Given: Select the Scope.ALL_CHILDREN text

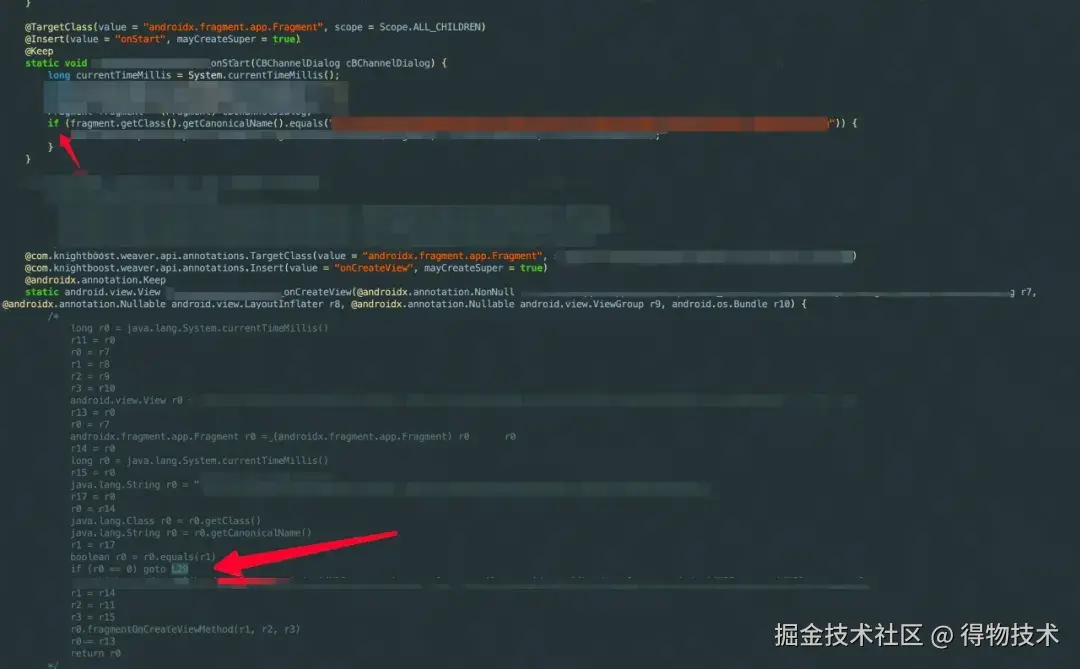Looking at the screenshot, I should click(430, 27).
